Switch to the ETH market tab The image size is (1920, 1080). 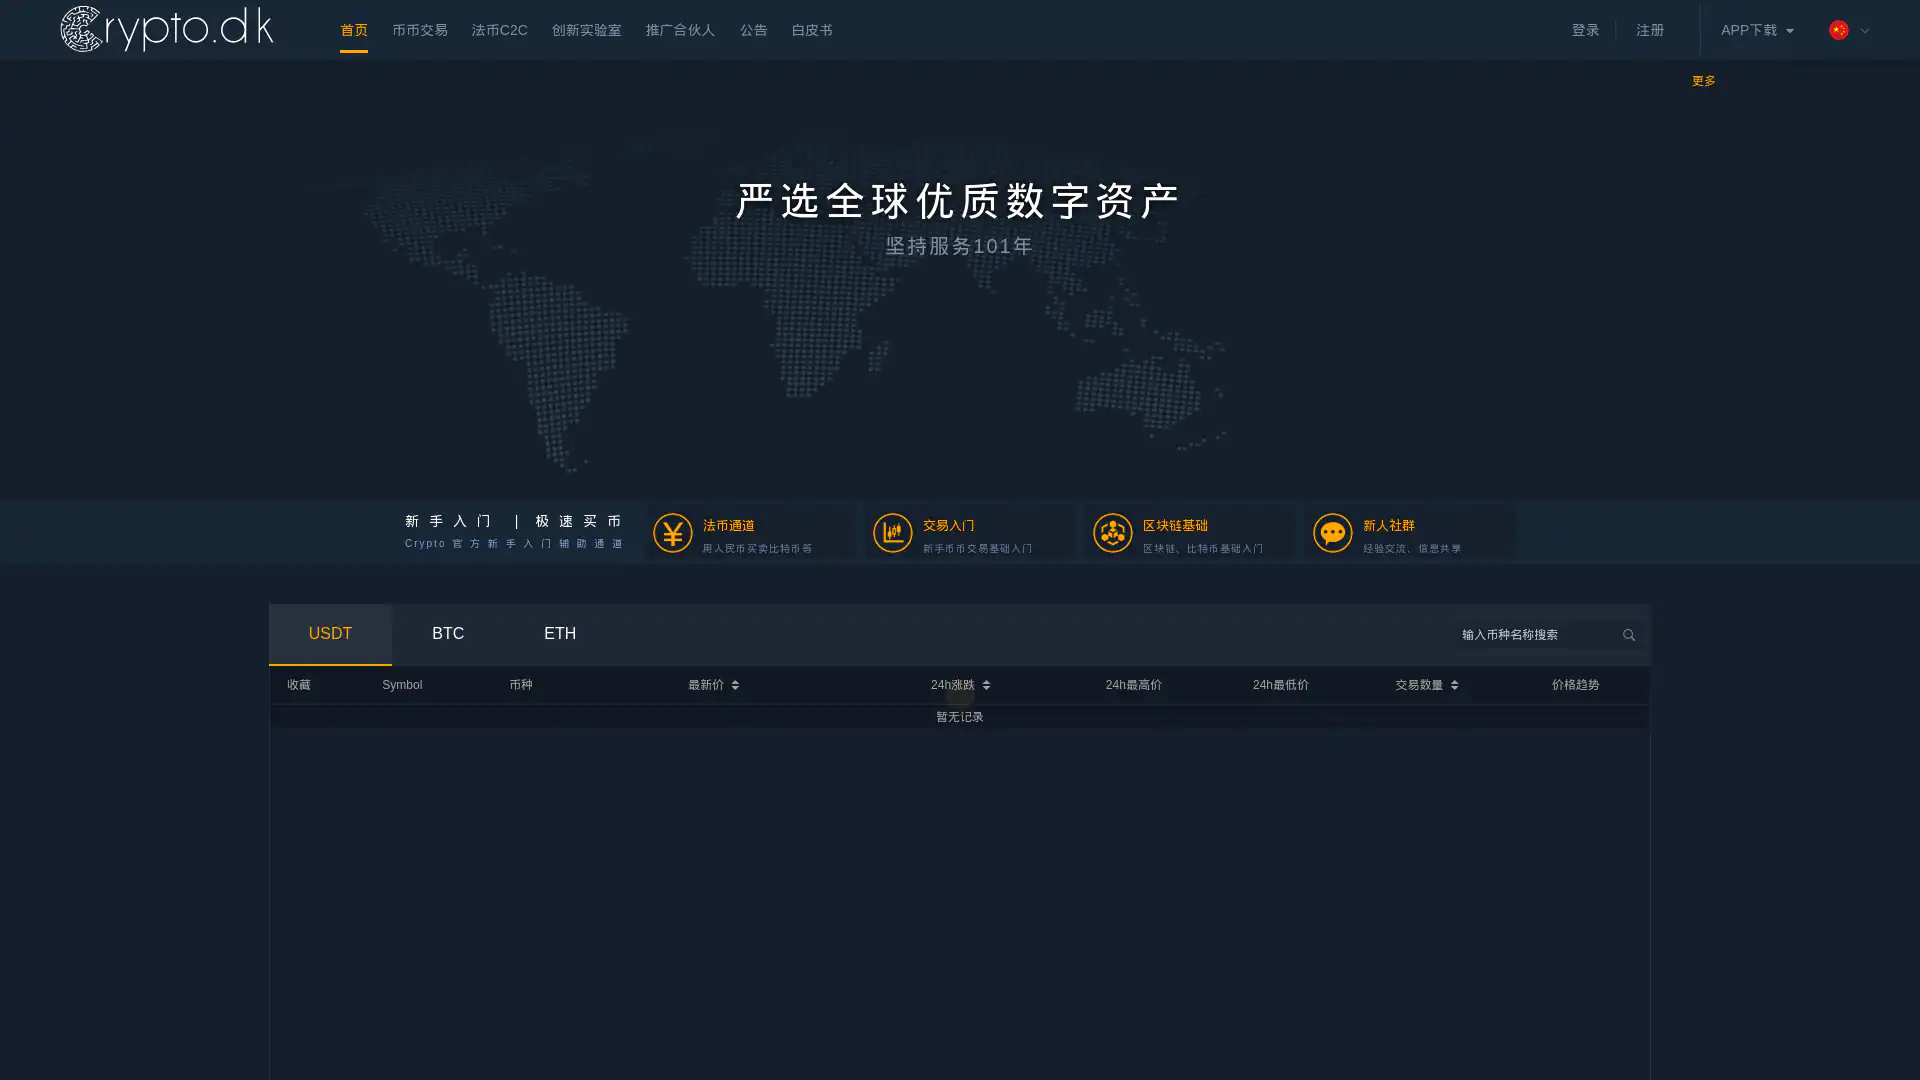pyautogui.click(x=559, y=634)
